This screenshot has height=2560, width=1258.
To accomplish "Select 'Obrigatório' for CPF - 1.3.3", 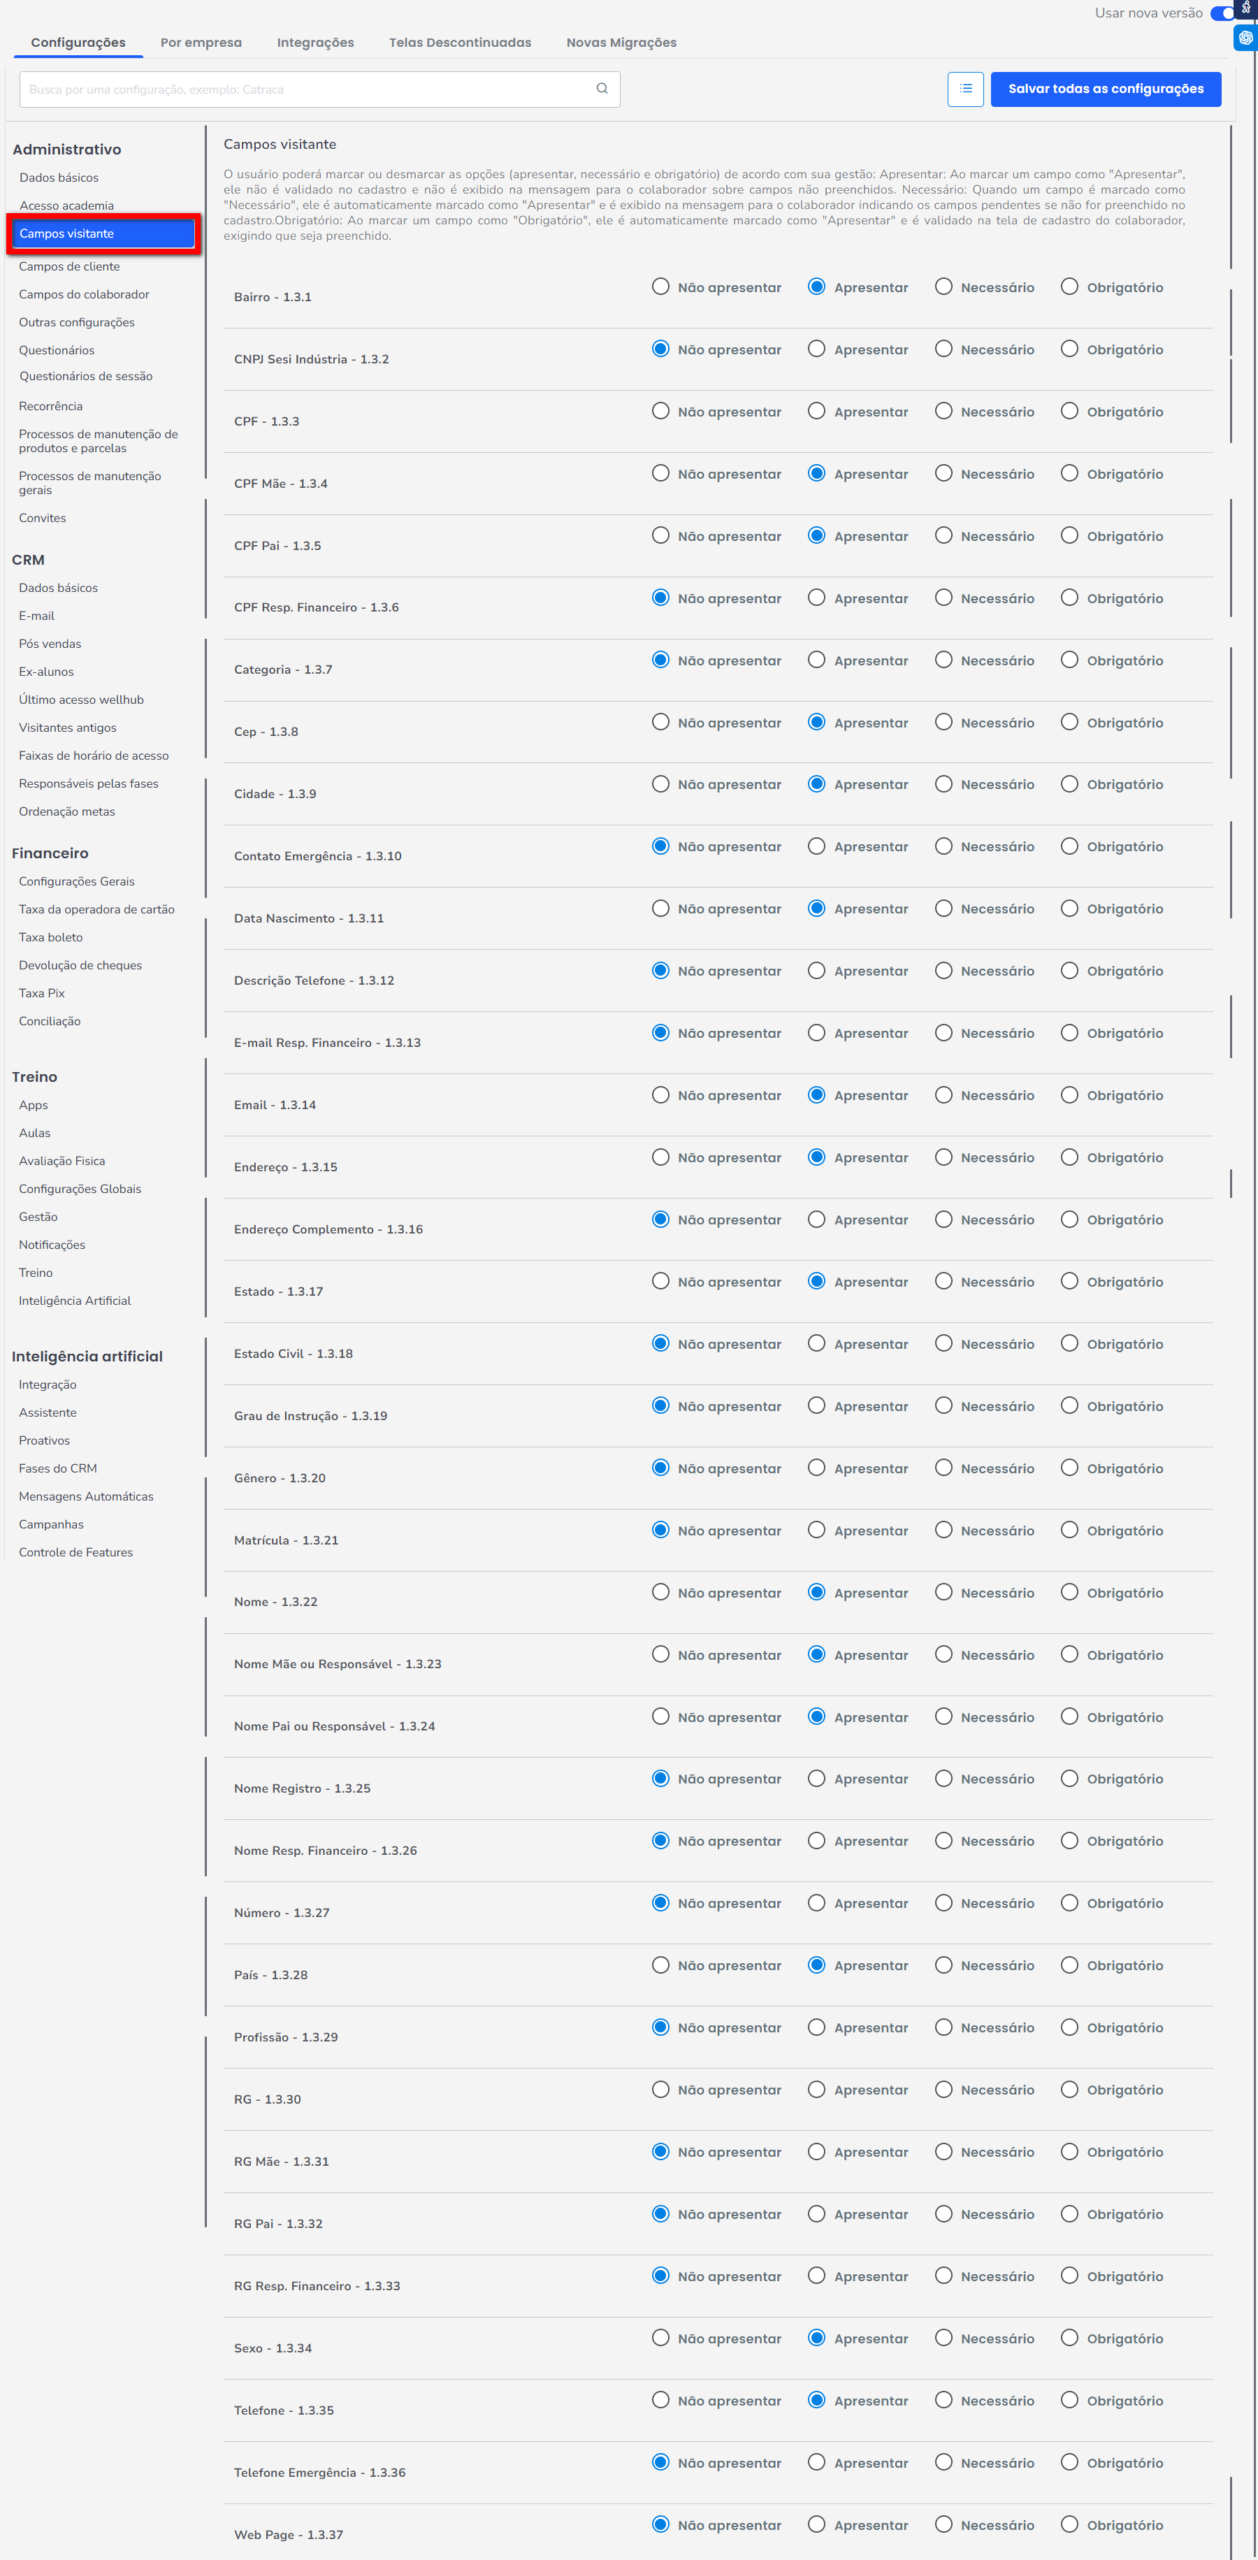I will pyautogui.click(x=1069, y=411).
